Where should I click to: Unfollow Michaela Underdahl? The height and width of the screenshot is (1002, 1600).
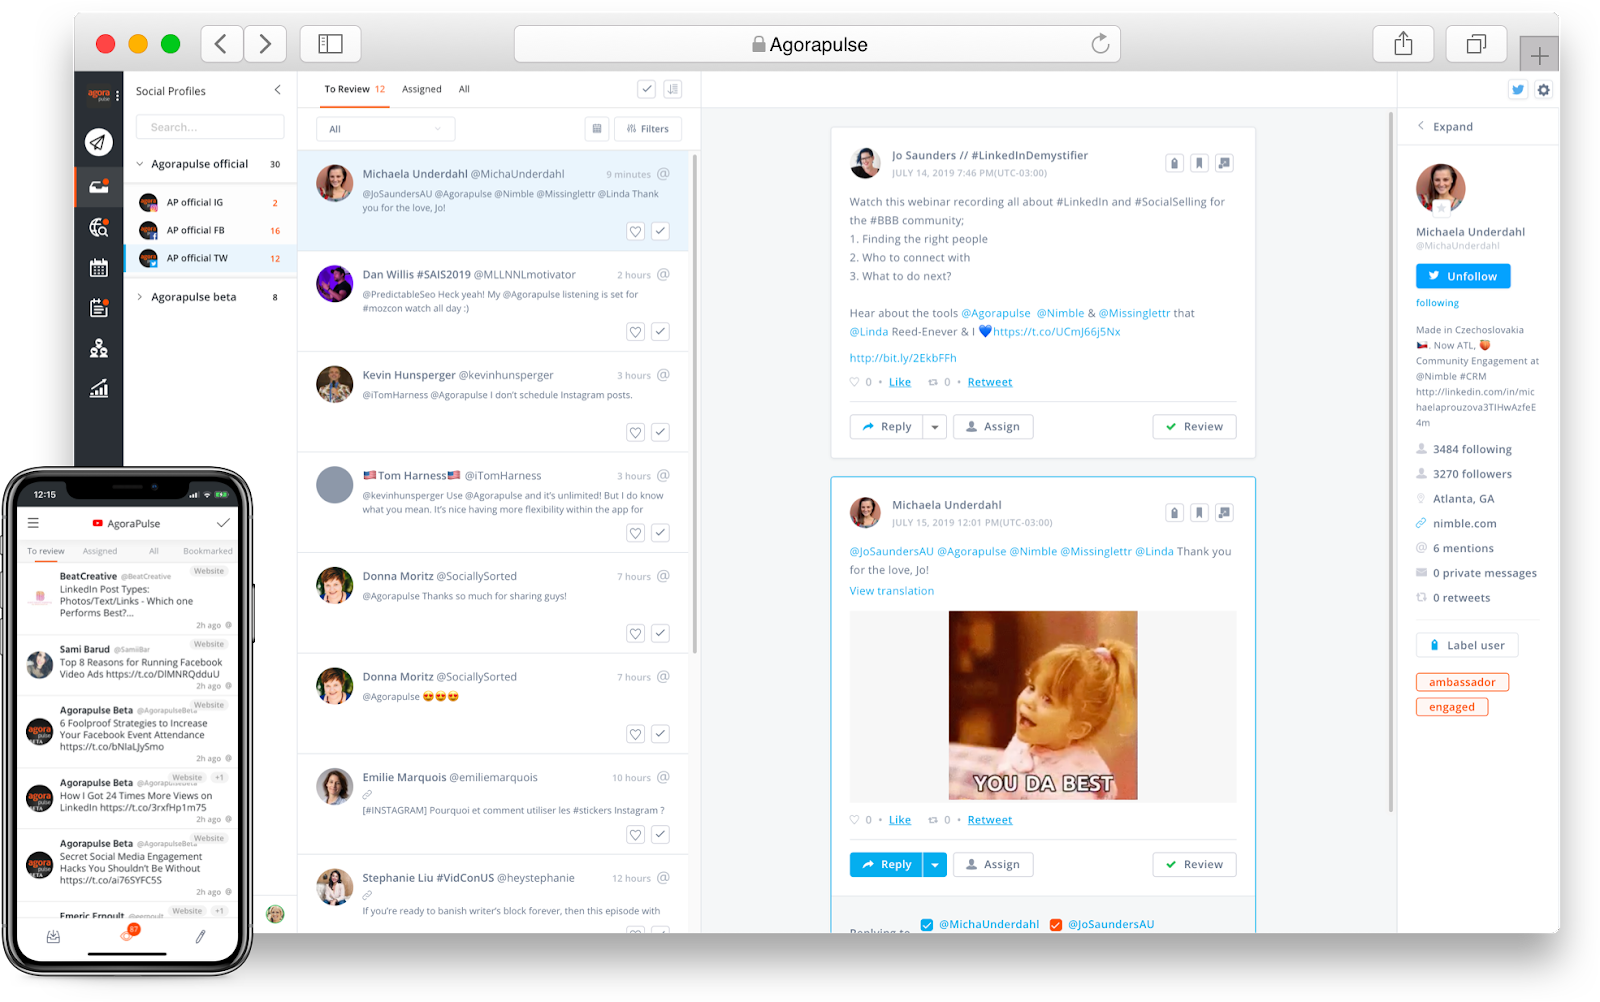click(1462, 275)
